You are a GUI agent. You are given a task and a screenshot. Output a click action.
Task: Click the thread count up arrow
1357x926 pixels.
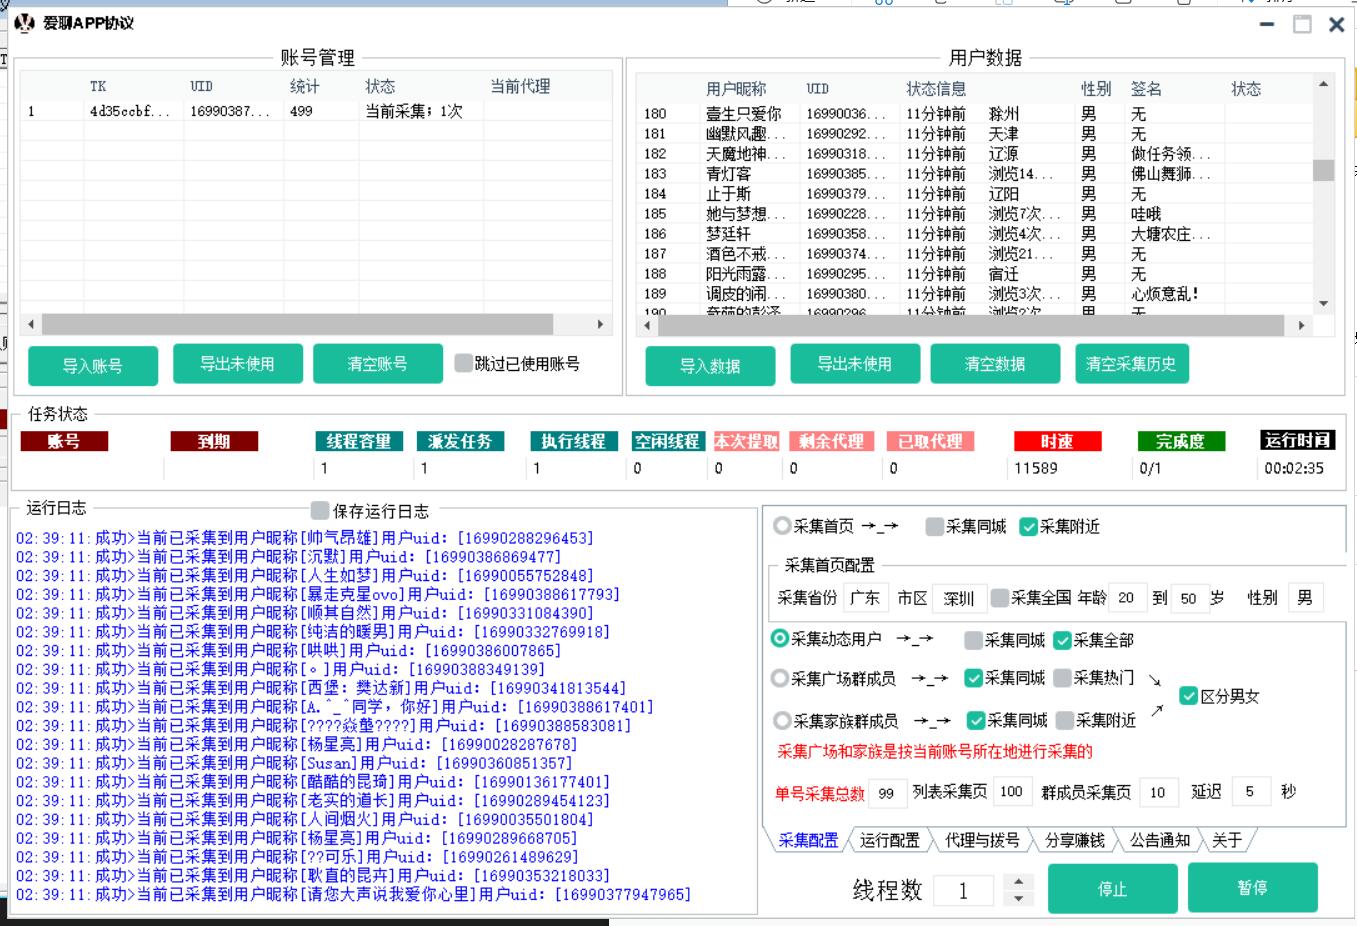point(1018,881)
